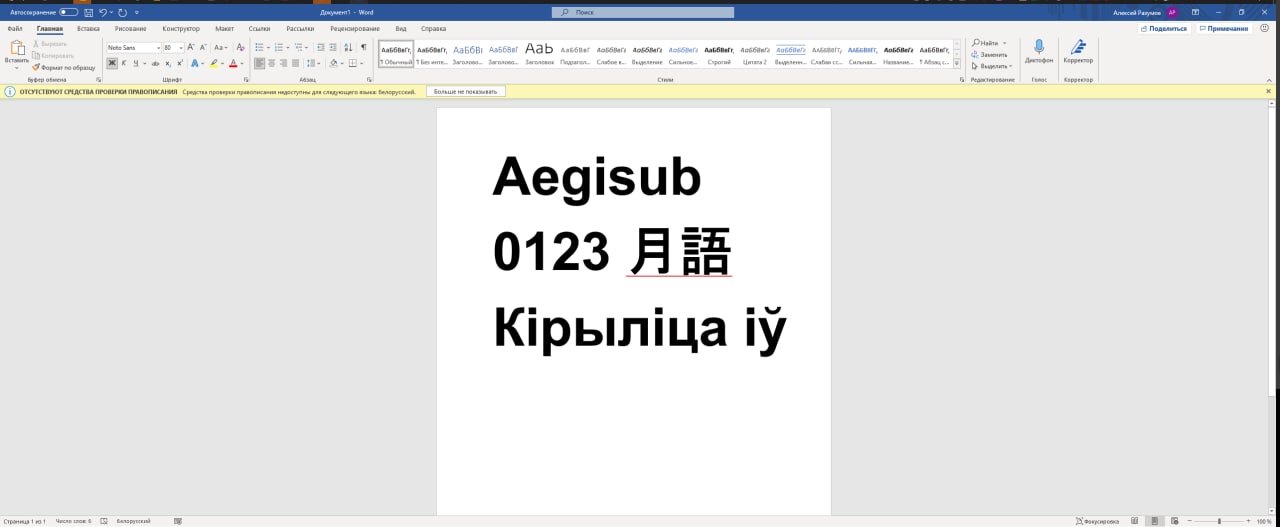The image size is (1280, 527).
Task: Click Заменить in the editing group
Action: click(989, 55)
